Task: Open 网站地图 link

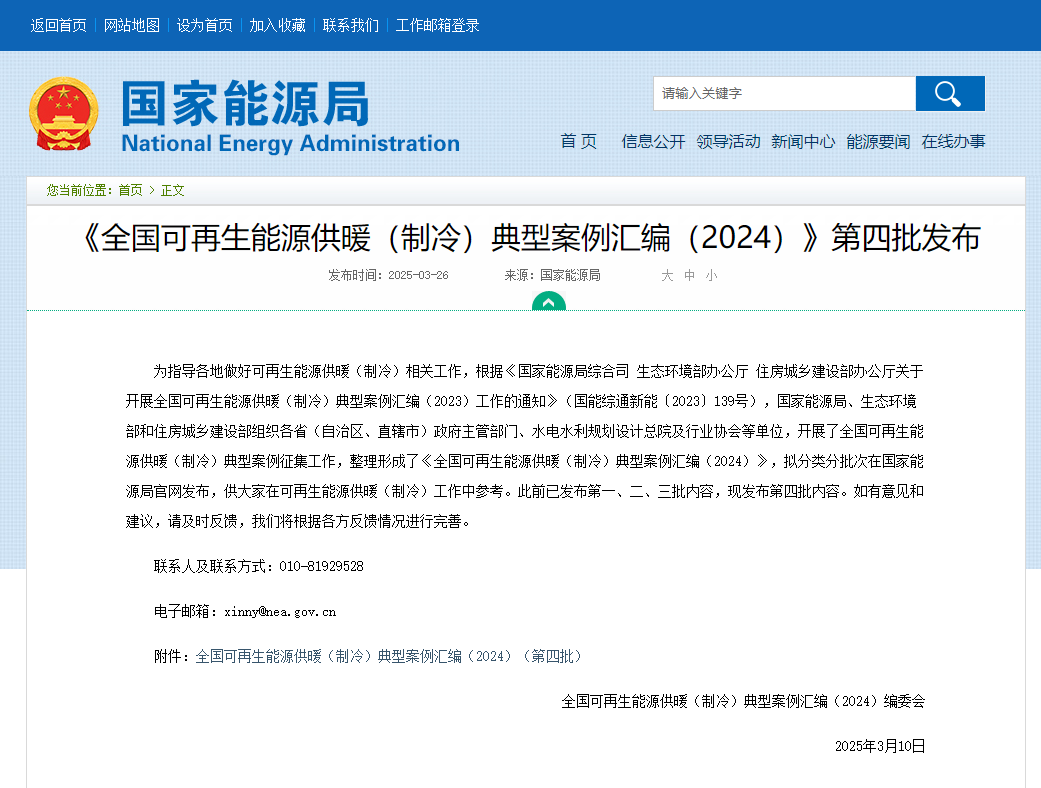Action: point(131,25)
